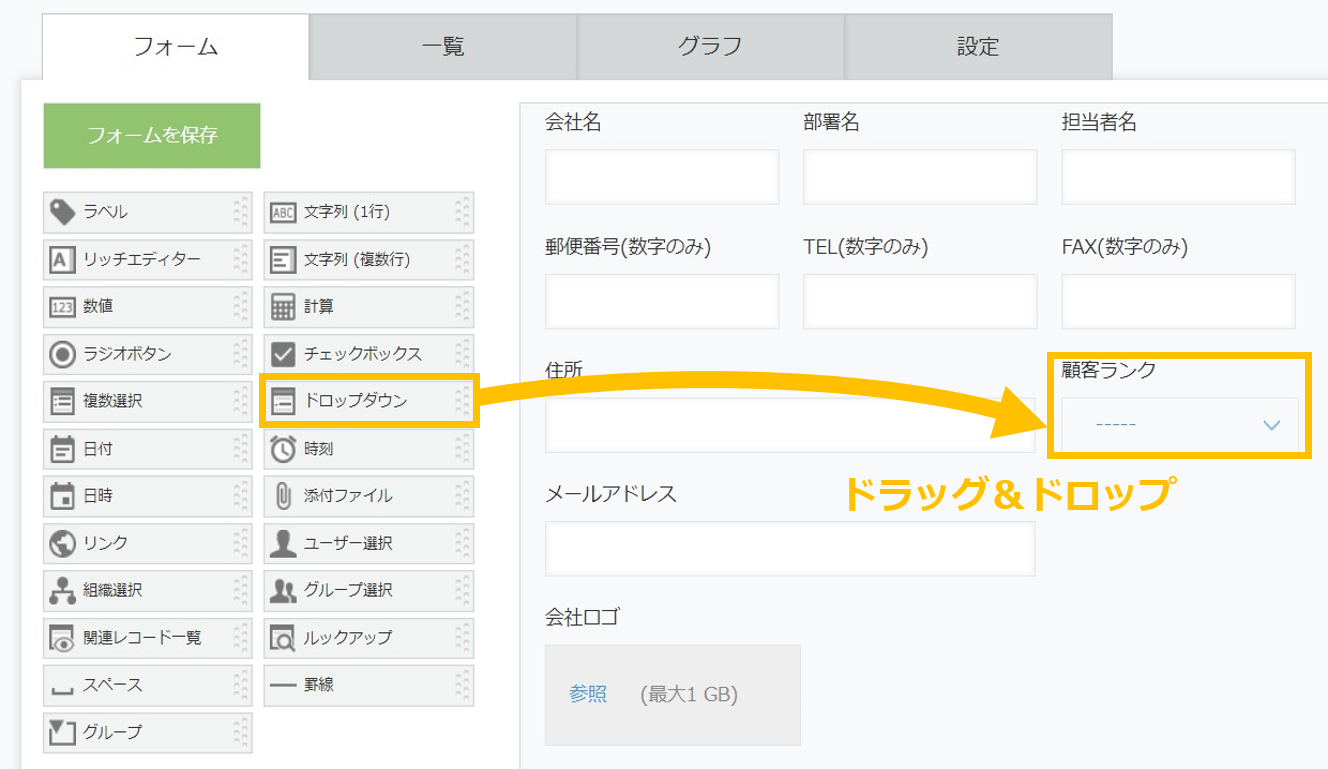Click the 添付ファイル paperclip icon

tap(283, 496)
